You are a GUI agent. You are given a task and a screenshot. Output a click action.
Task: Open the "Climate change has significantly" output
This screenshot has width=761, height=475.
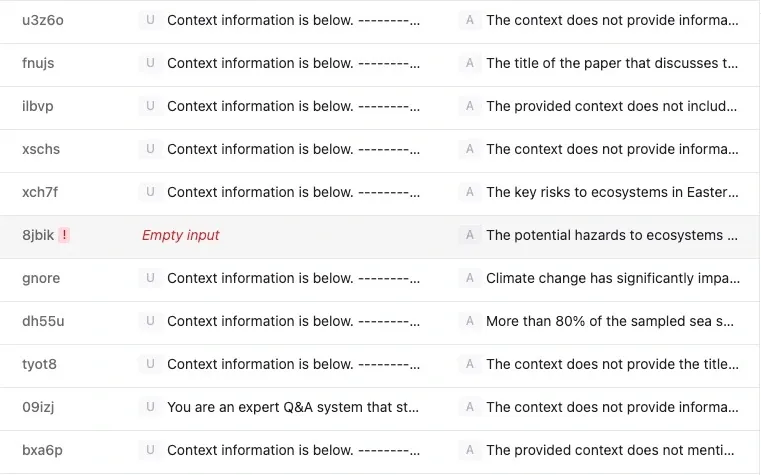coord(612,278)
